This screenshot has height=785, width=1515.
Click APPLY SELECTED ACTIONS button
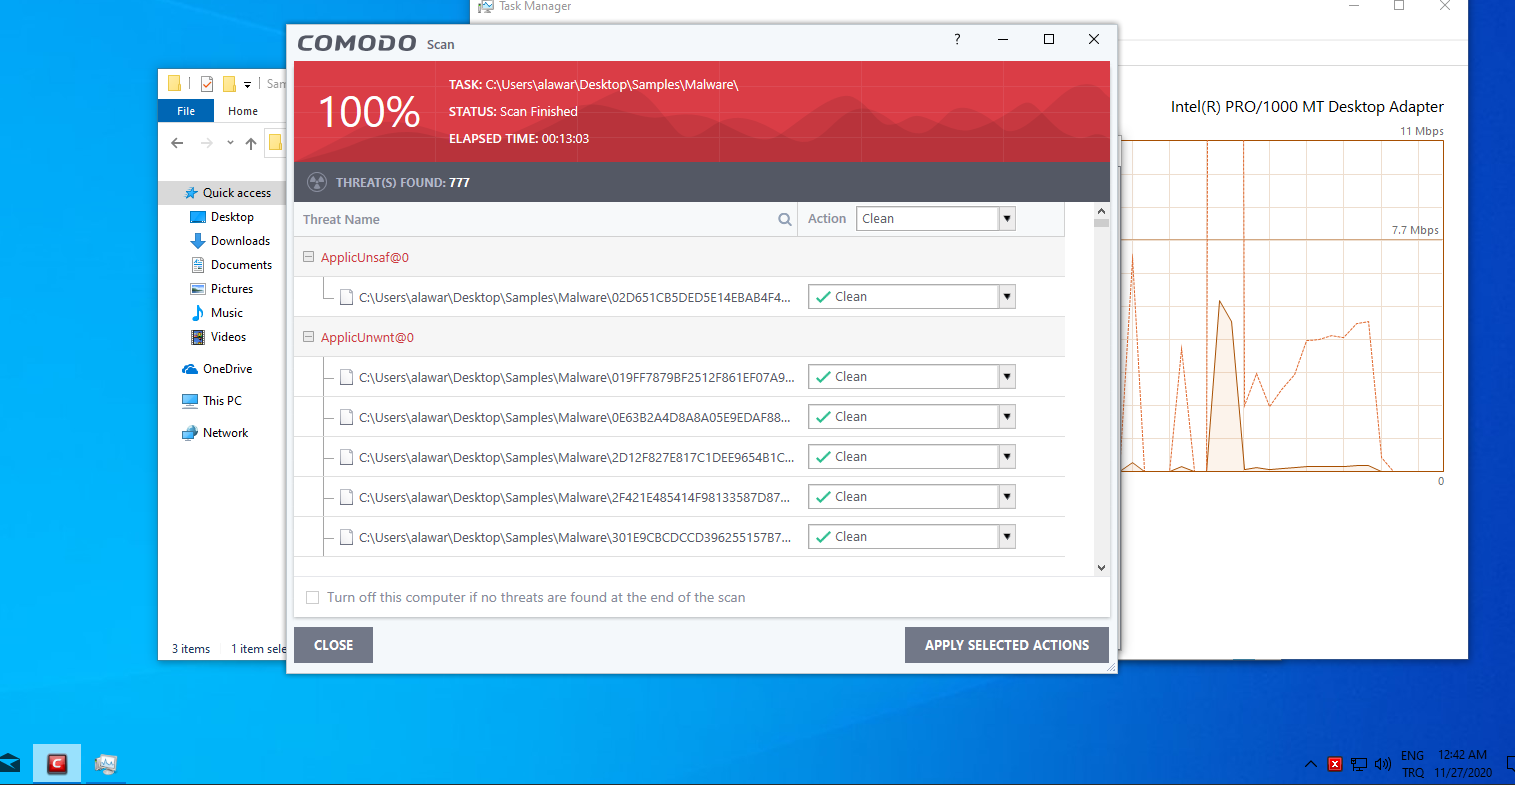coord(1007,645)
